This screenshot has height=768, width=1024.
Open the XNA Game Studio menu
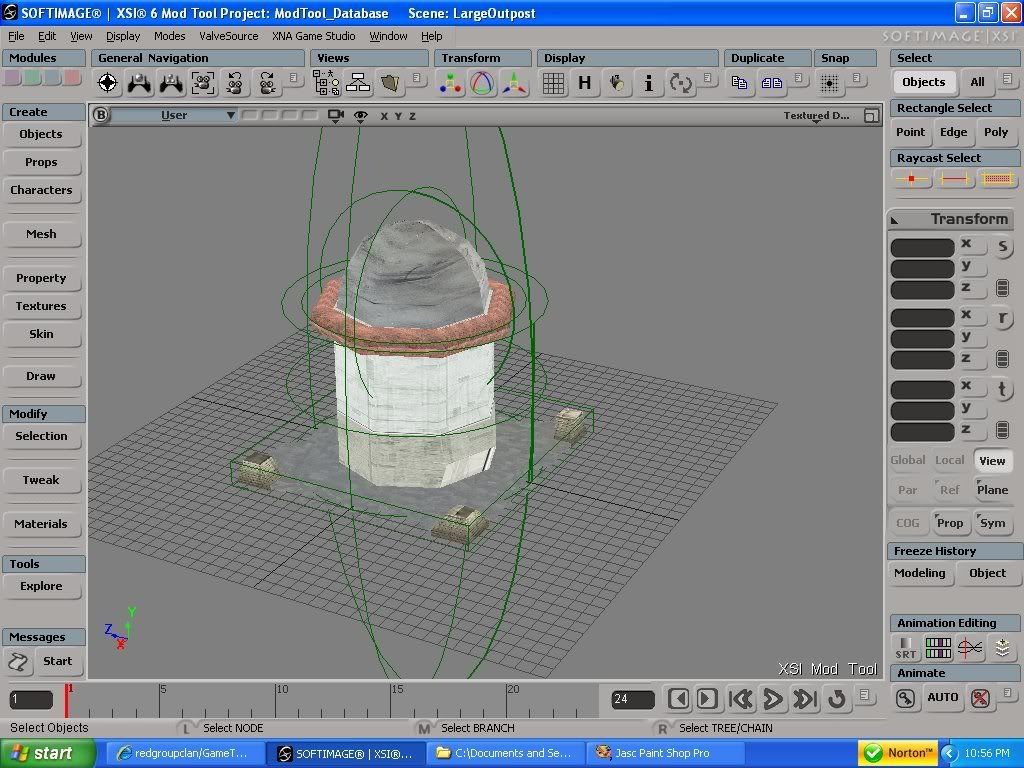coord(313,36)
